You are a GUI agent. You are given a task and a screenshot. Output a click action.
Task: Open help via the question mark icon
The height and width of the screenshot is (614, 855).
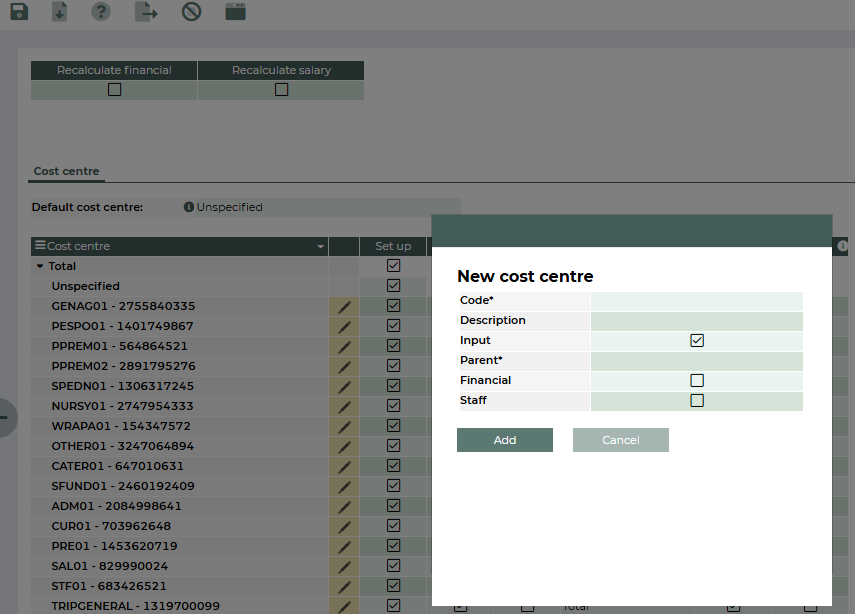[101, 12]
